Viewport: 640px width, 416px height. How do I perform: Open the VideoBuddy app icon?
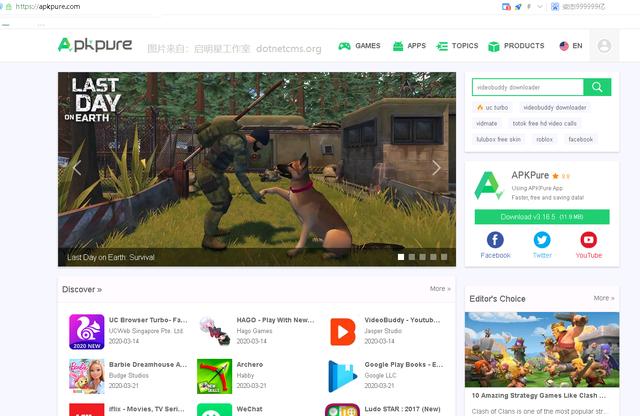pos(342,332)
